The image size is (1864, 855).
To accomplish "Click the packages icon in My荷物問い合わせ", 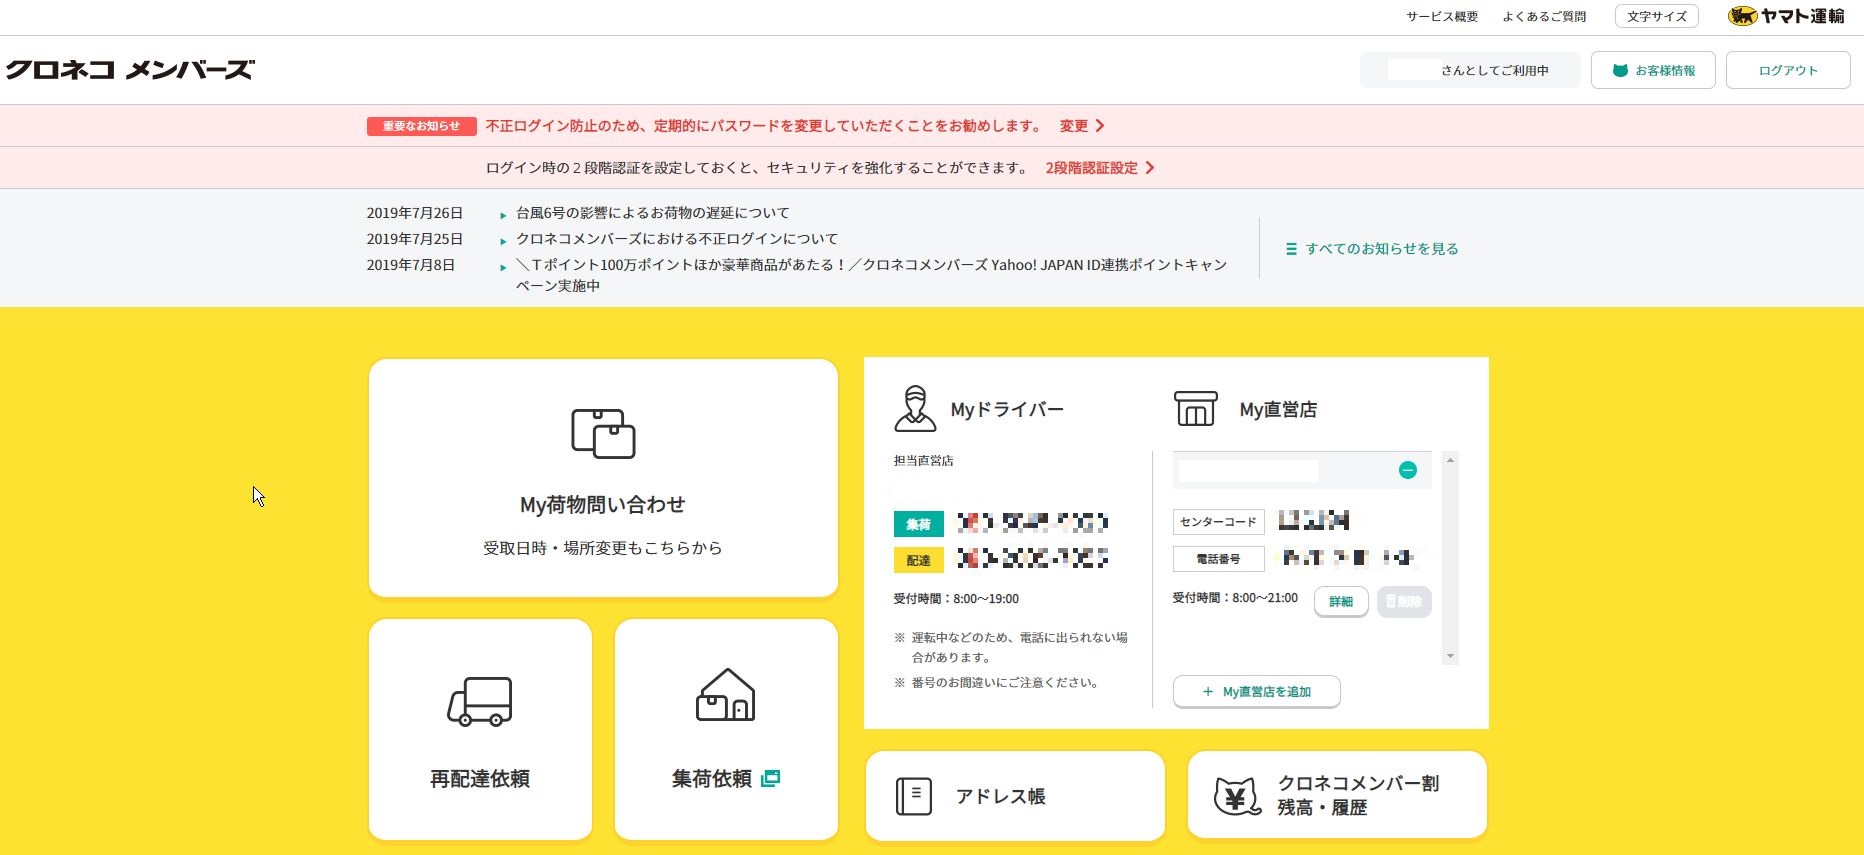I will point(603,433).
